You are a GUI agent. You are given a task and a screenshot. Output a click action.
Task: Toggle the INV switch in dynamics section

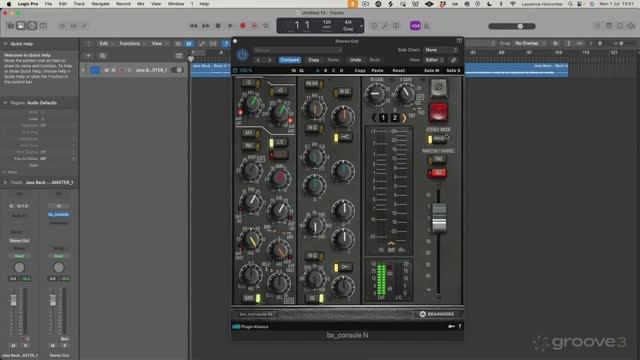tap(250, 146)
